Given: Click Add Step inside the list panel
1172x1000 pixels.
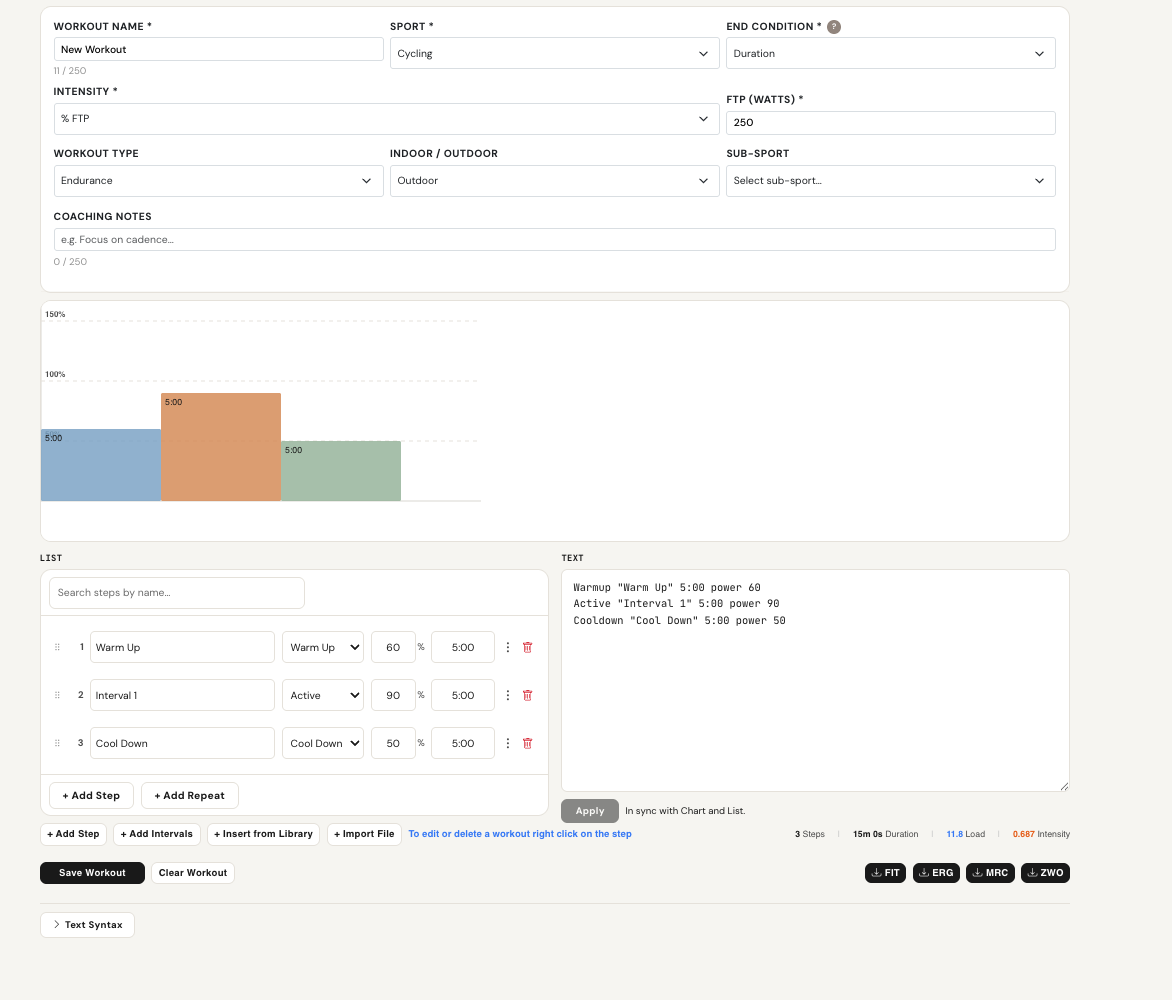Looking at the screenshot, I should coord(91,795).
